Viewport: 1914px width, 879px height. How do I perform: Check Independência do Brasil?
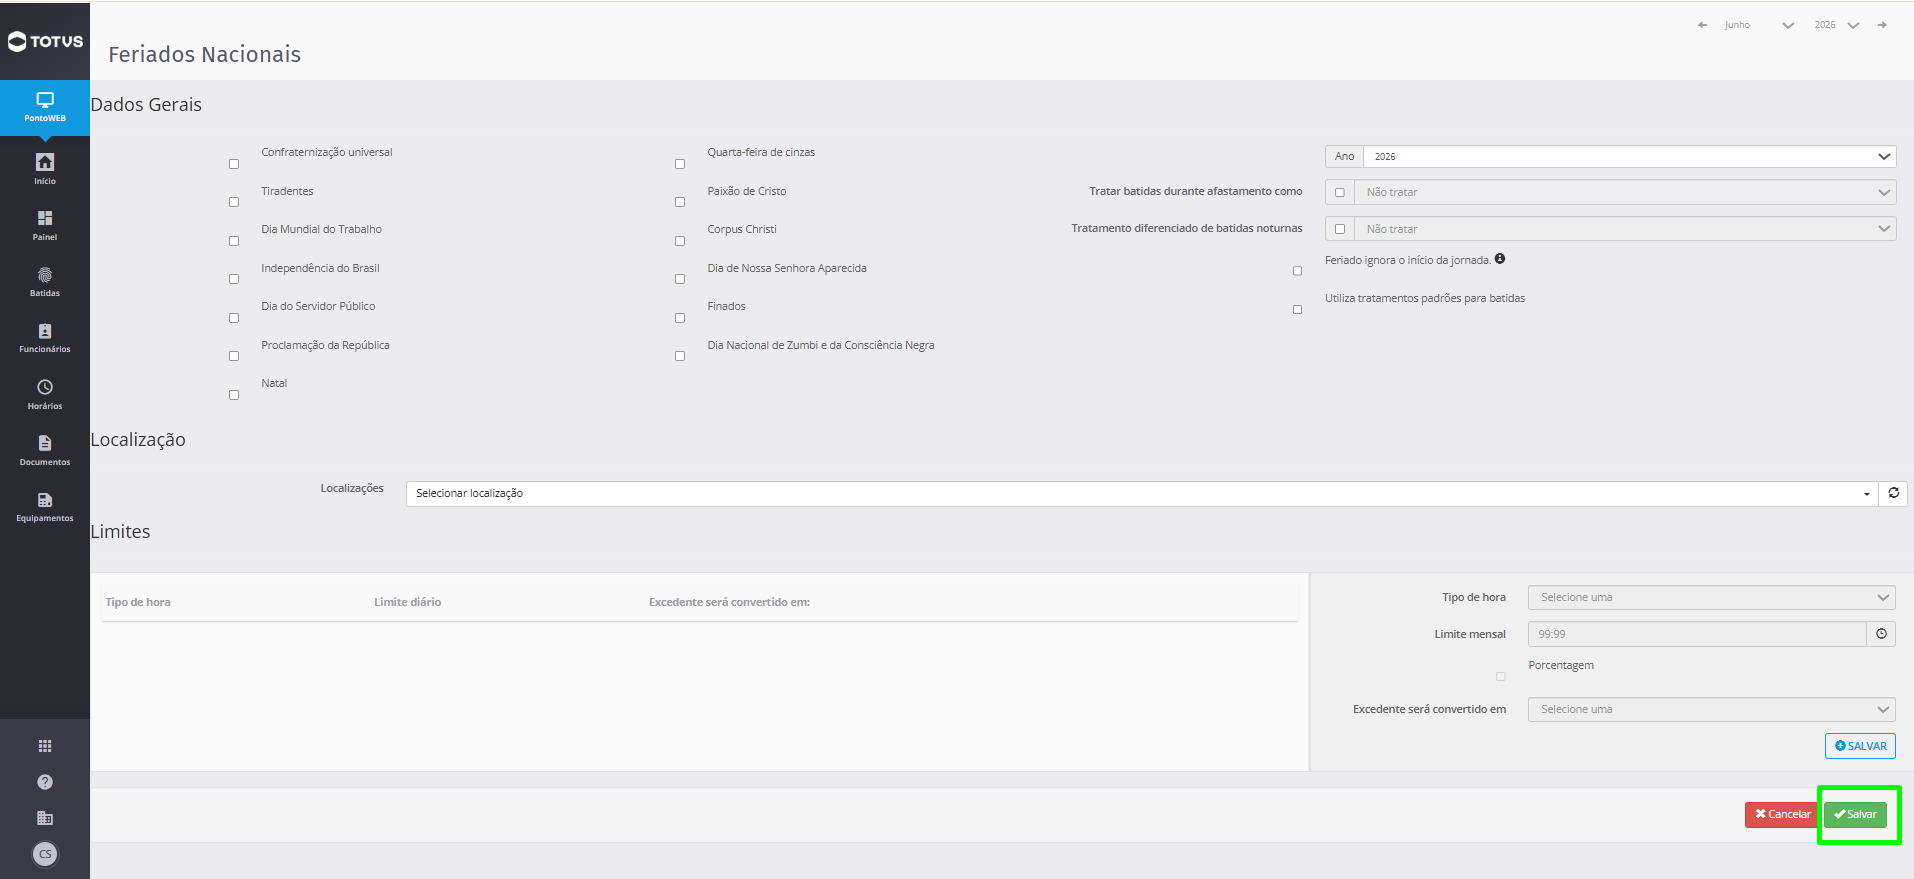(234, 279)
